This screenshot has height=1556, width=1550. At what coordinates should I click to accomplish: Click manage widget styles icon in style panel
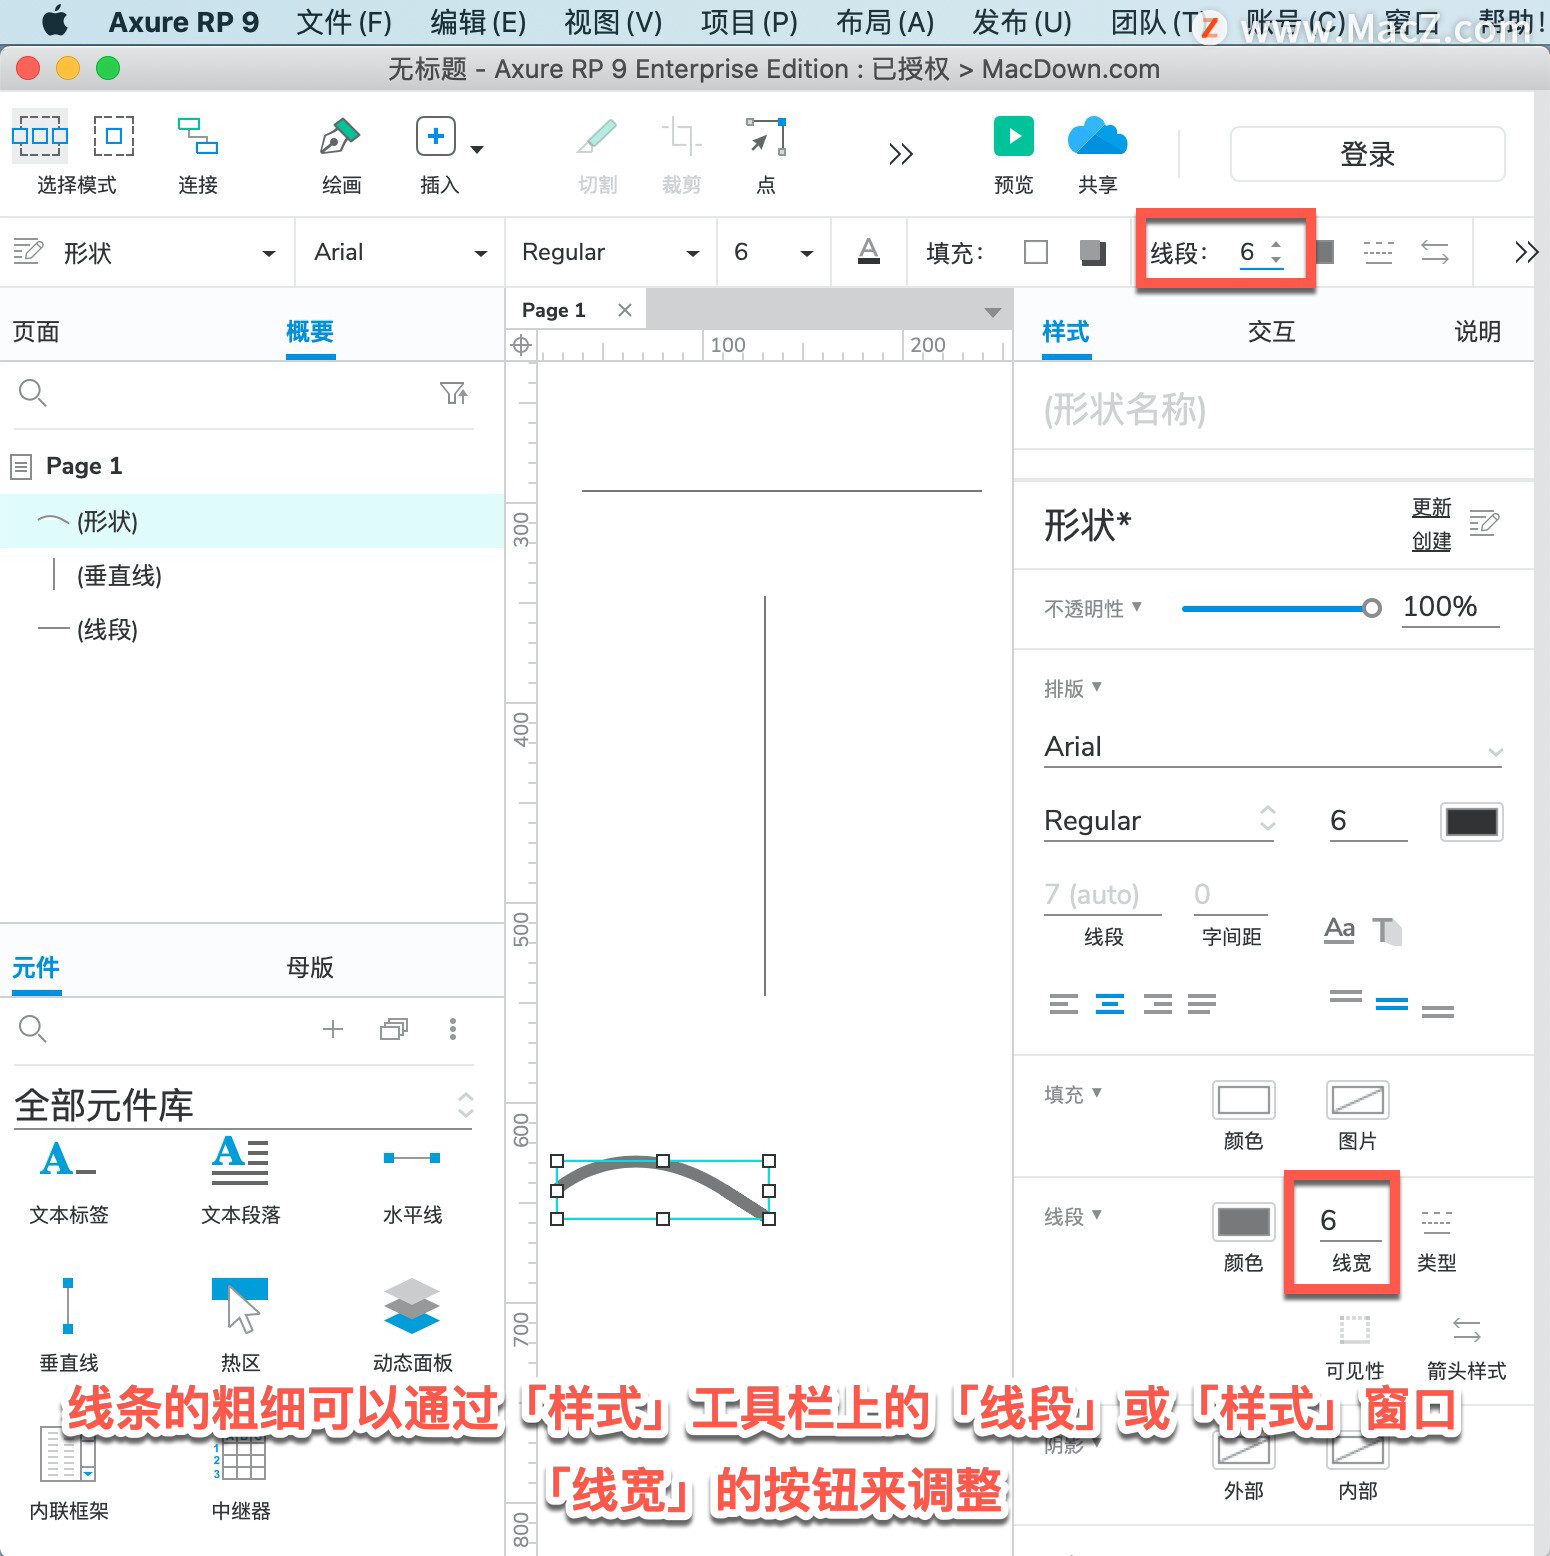(x=1484, y=523)
